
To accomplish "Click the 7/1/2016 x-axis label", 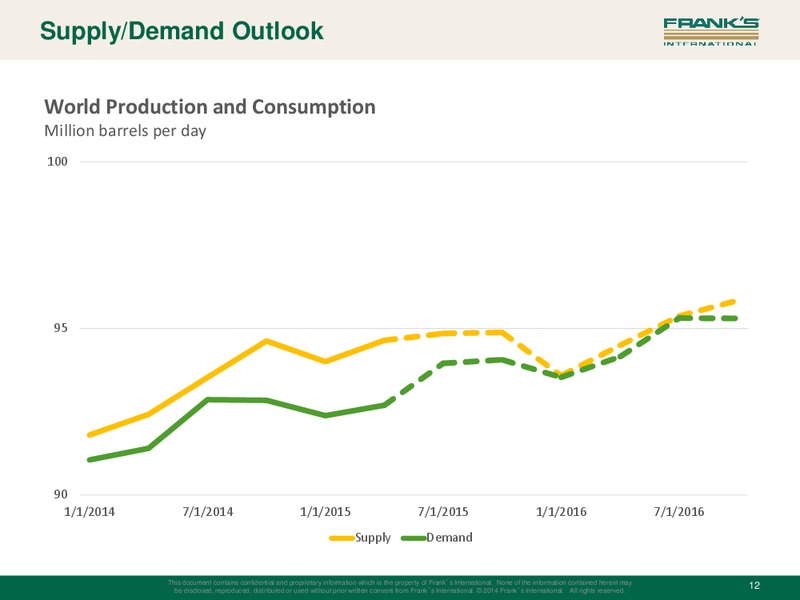I will [x=679, y=512].
